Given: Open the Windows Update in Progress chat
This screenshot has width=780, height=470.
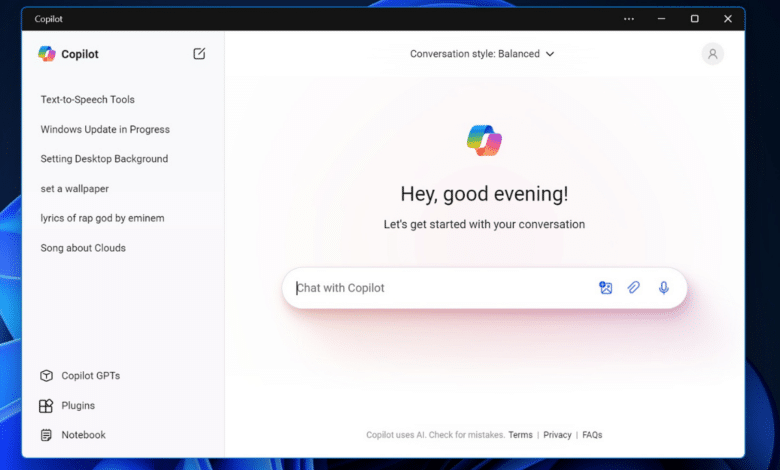Looking at the screenshot, I should [x=105, y=129].
